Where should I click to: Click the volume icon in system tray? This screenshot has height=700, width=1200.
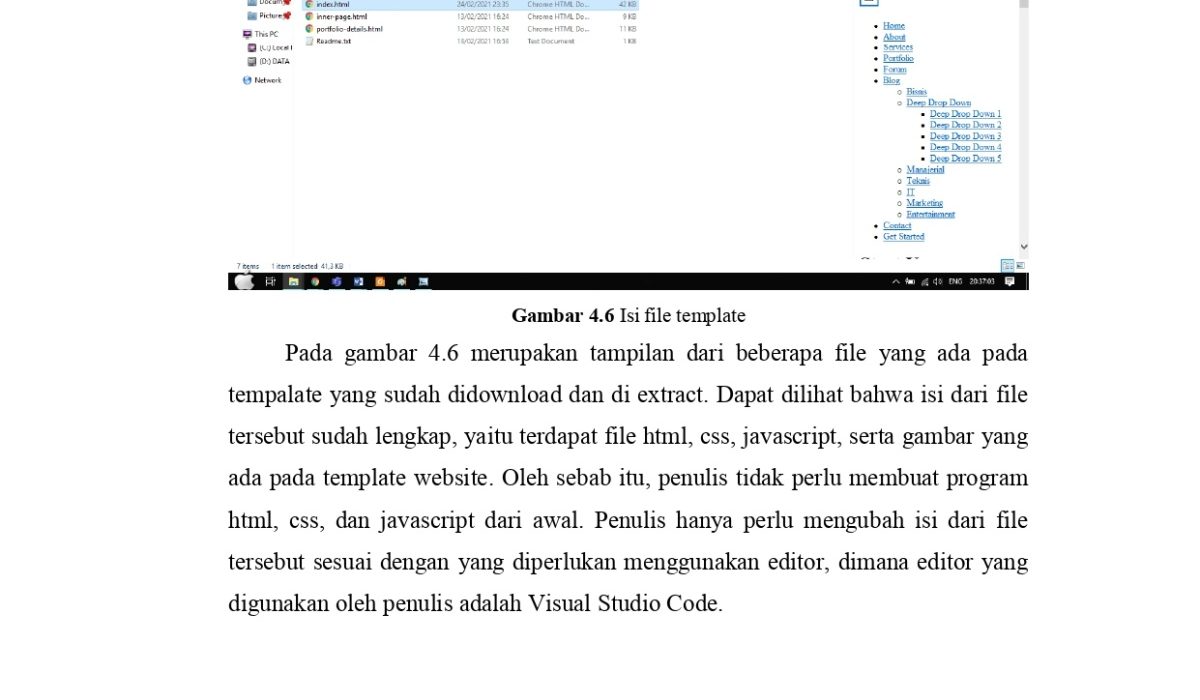[x=937, y=282]
